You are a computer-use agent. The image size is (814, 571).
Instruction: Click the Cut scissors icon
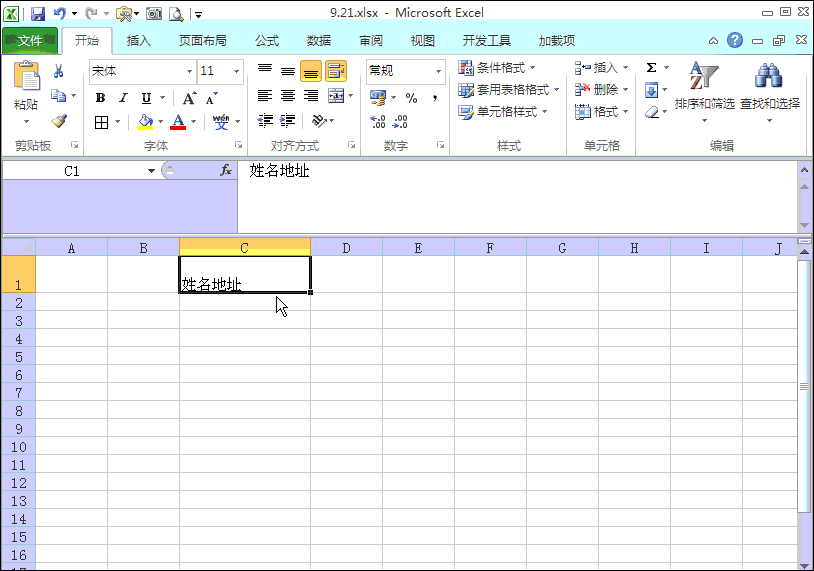(x=59, y=71)
